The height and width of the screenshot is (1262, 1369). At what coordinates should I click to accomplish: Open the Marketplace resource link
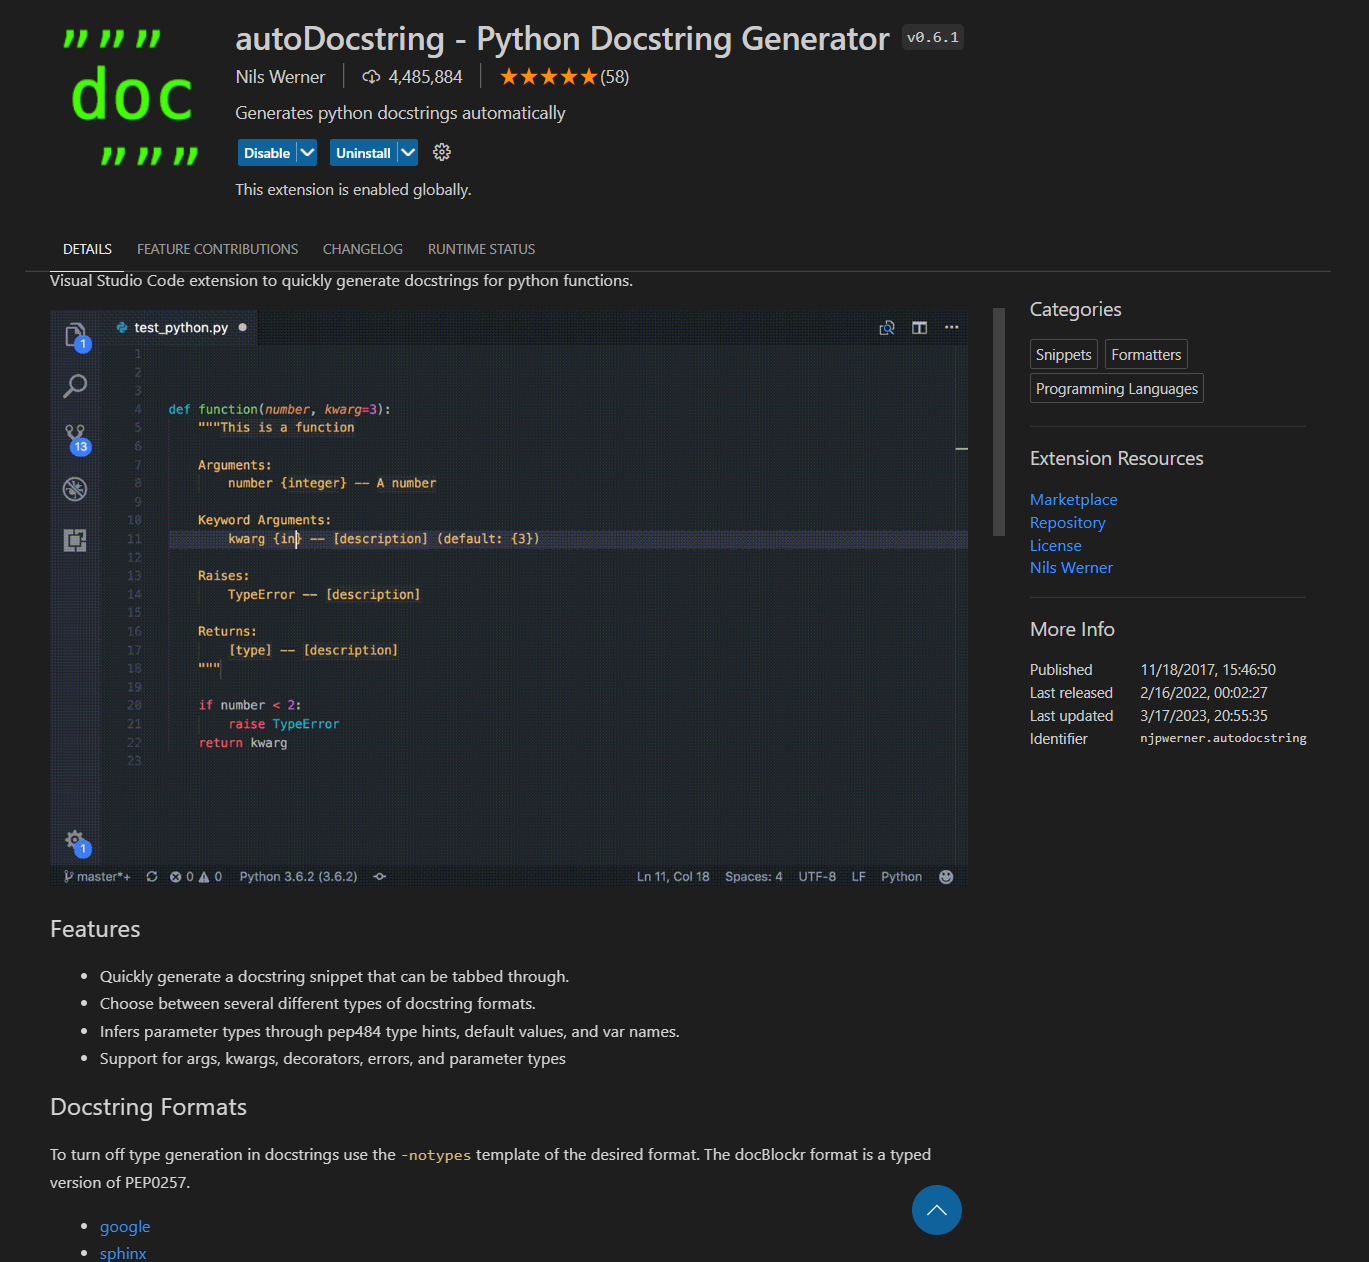point(1074,500)
